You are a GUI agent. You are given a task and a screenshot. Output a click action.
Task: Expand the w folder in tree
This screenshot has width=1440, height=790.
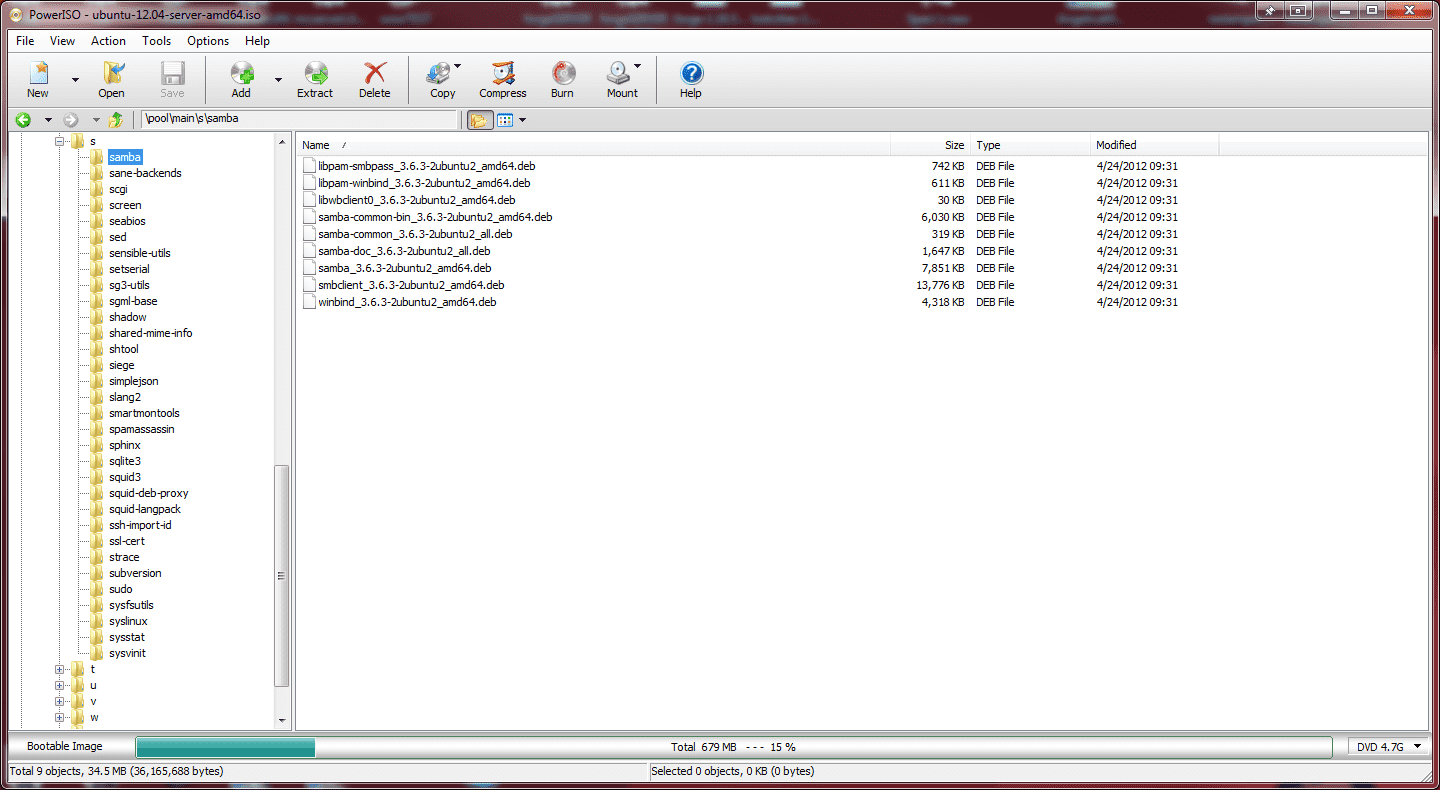click(60, 717)
